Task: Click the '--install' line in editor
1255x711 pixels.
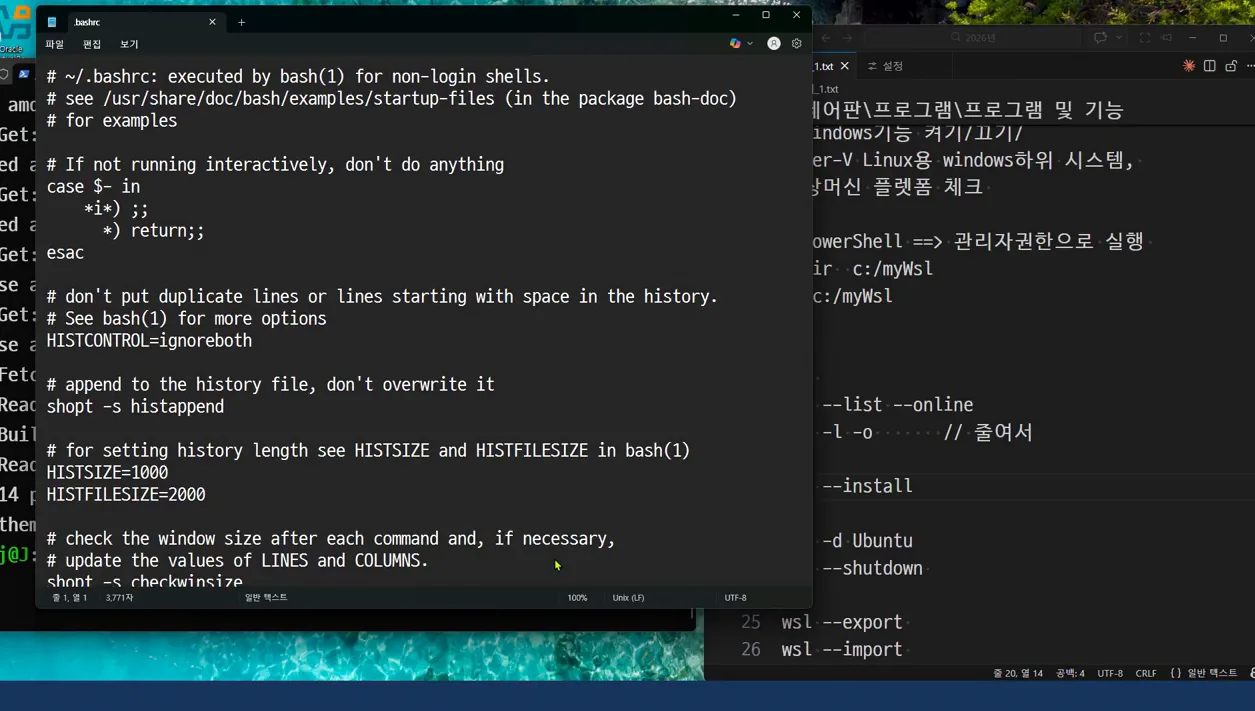Action: [x=867, y=486]
